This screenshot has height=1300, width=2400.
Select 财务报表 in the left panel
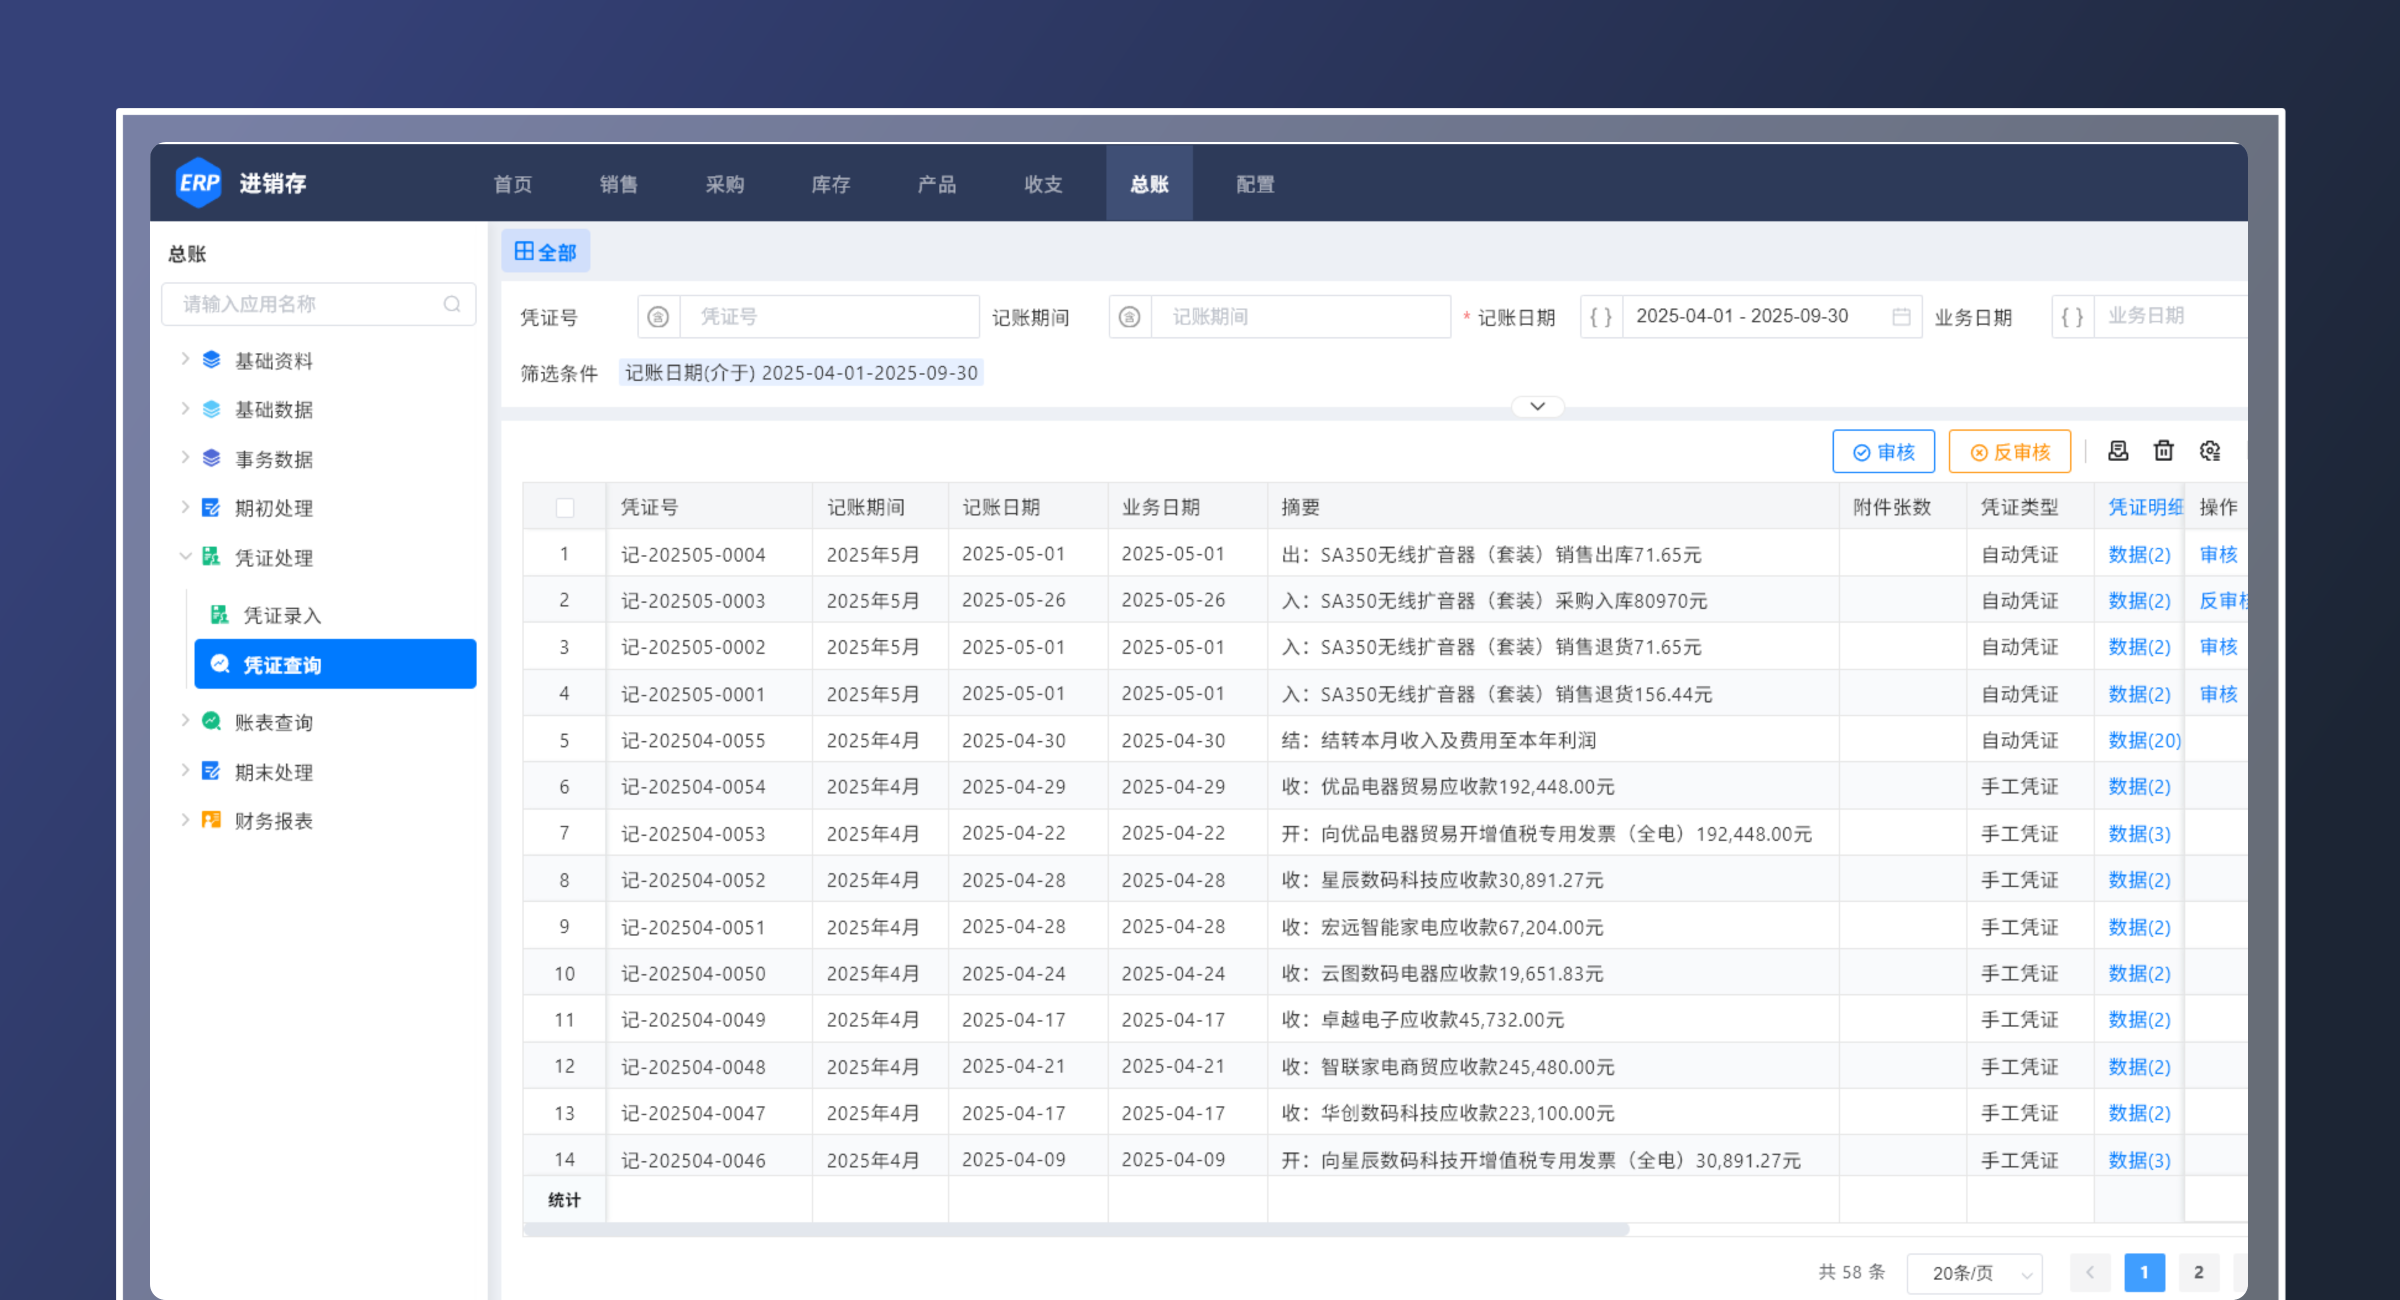(x=274, y=820)
